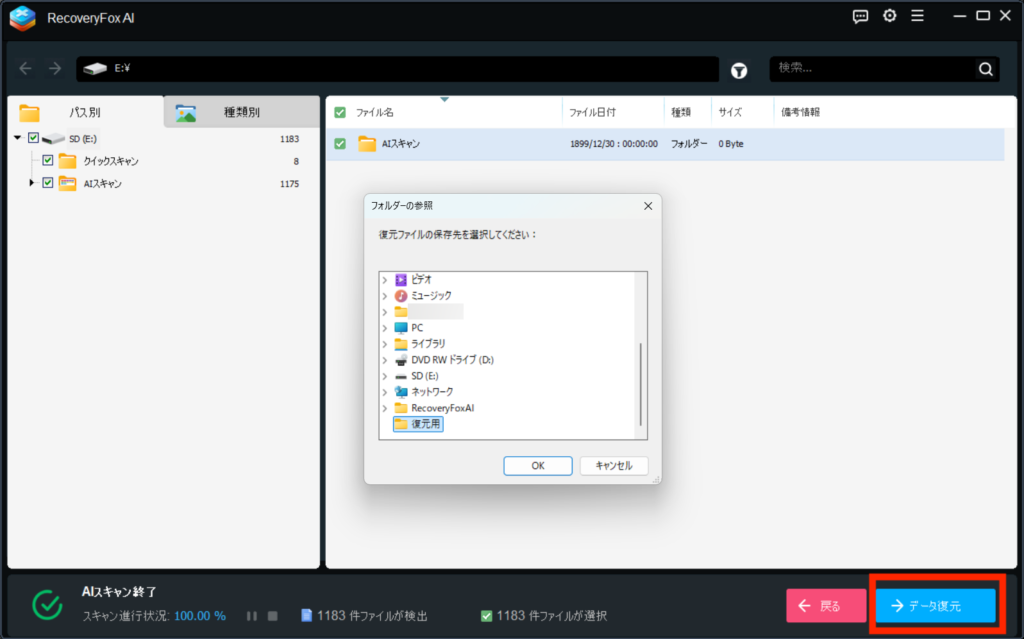The width and height of the screenshot is (1024, 639).
Task: Uncheck the クイックスキャン folder checkbox
Action: [x=47, y=160]
